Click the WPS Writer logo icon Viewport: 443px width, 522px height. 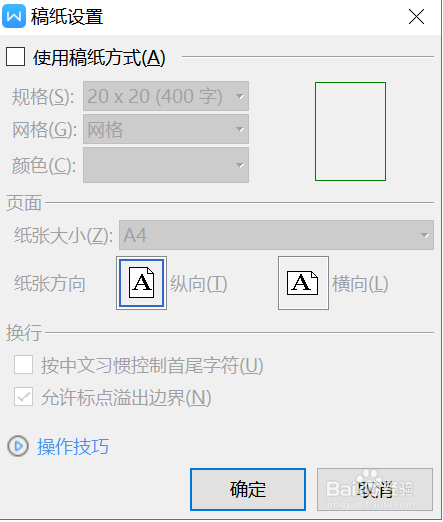[x=14, y=16]
